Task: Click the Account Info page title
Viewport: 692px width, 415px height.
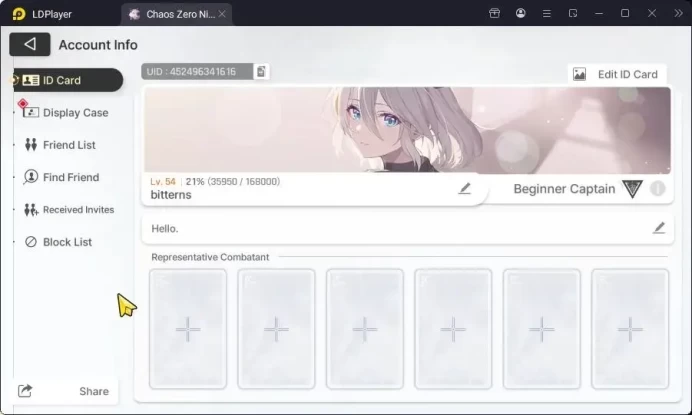Action: click(x=98, y=45)
